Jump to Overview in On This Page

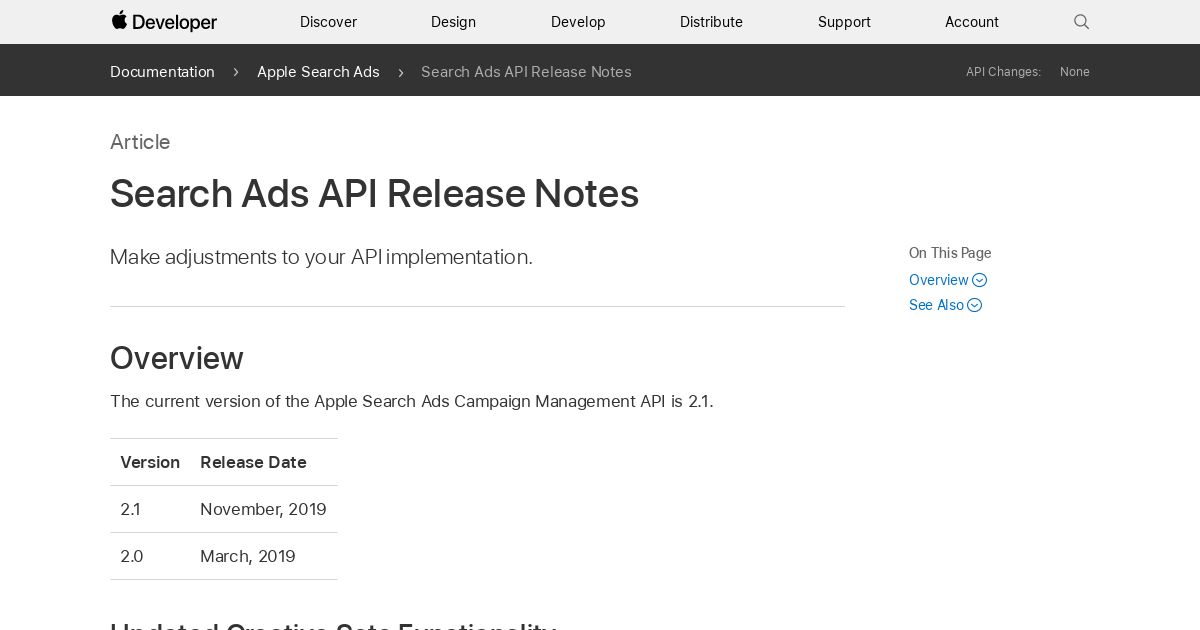pos(939,280)
